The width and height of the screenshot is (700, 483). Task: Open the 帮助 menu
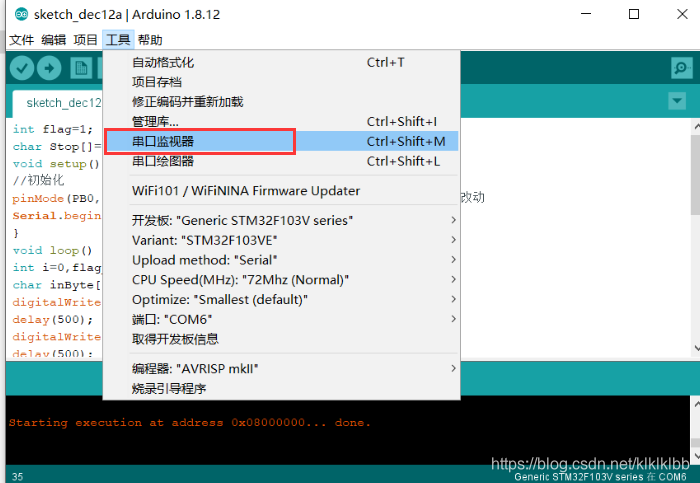pos(150,40)
